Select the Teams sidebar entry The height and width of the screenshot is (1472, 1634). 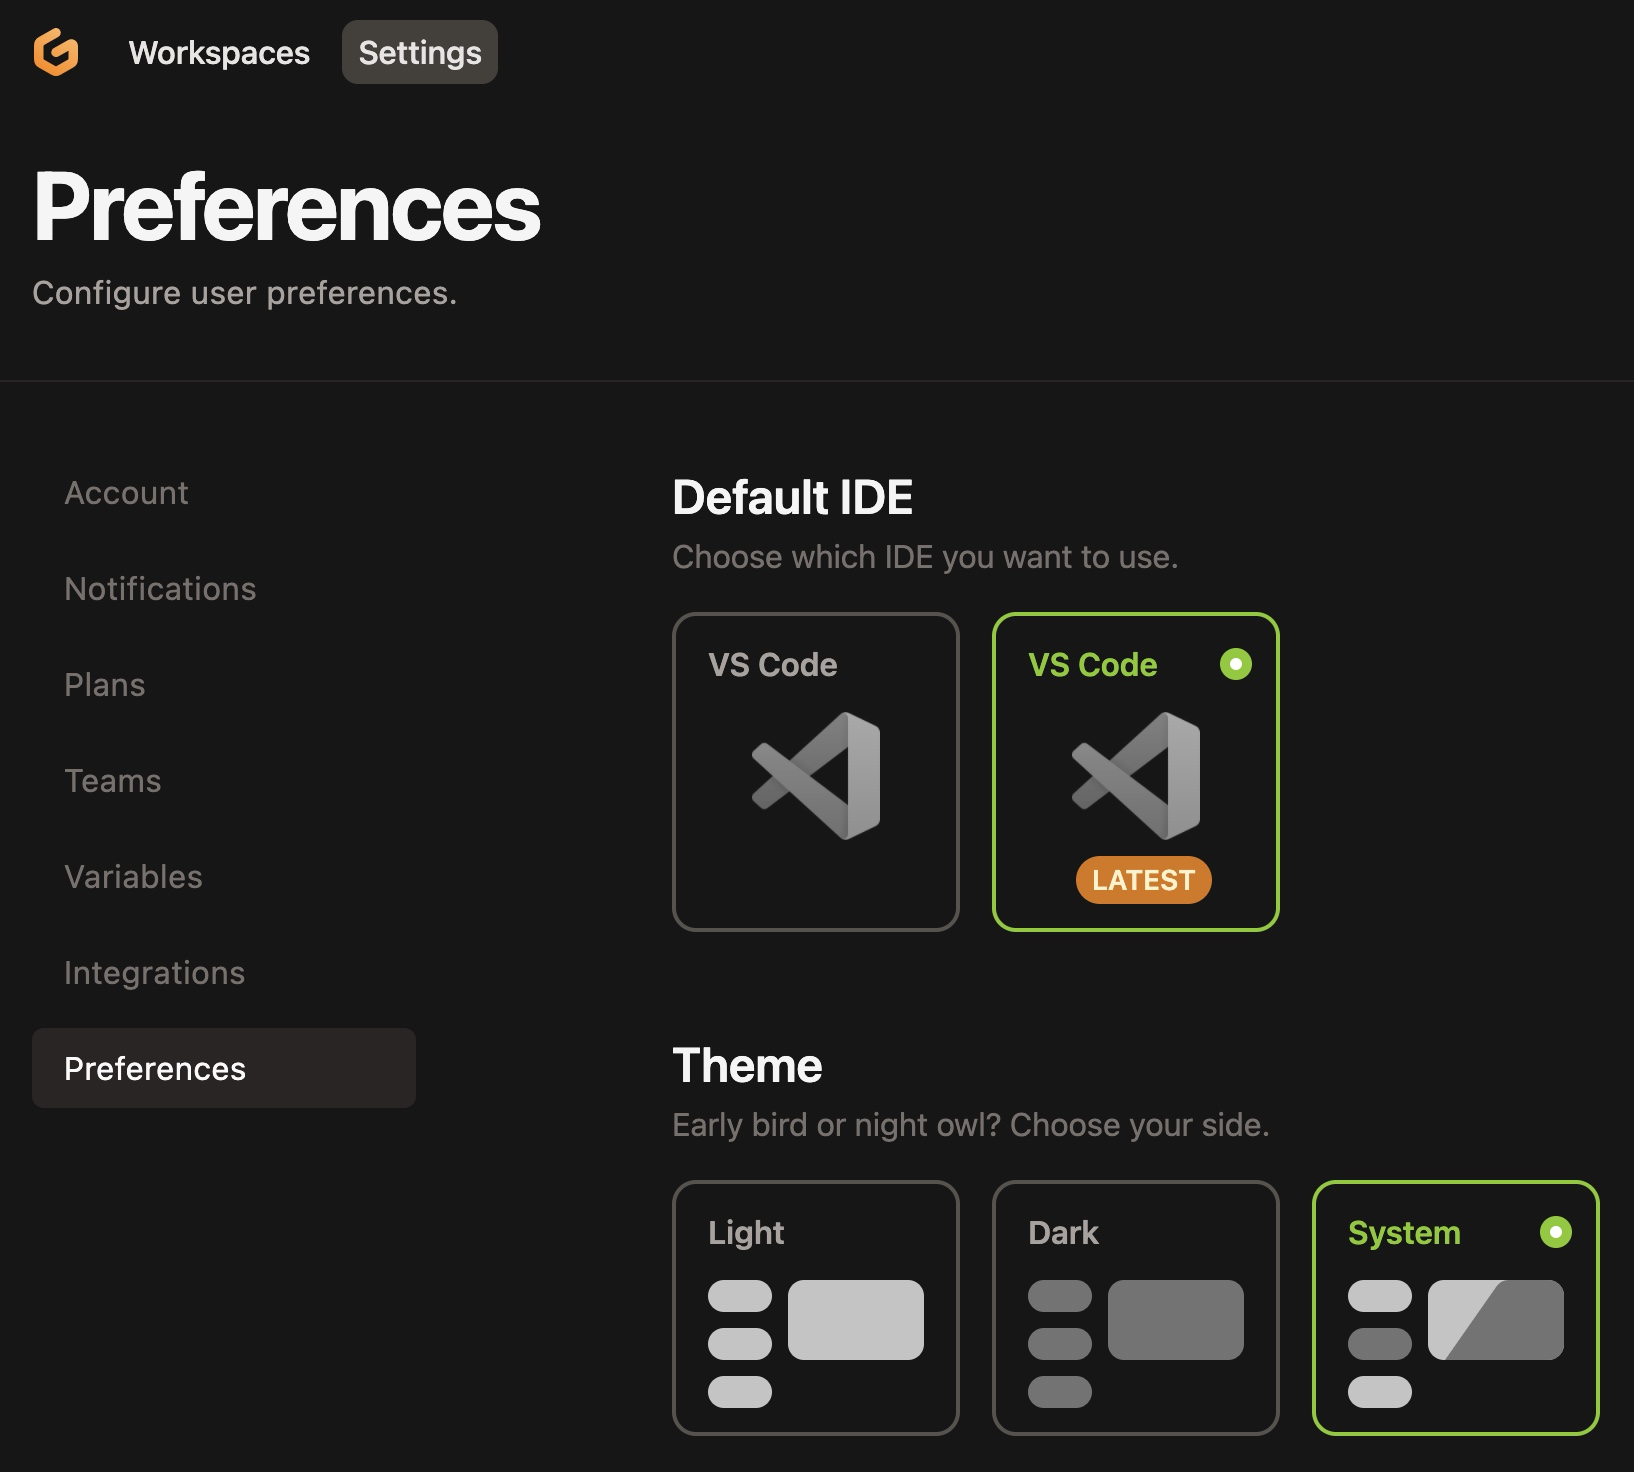(x=113, y=780)
